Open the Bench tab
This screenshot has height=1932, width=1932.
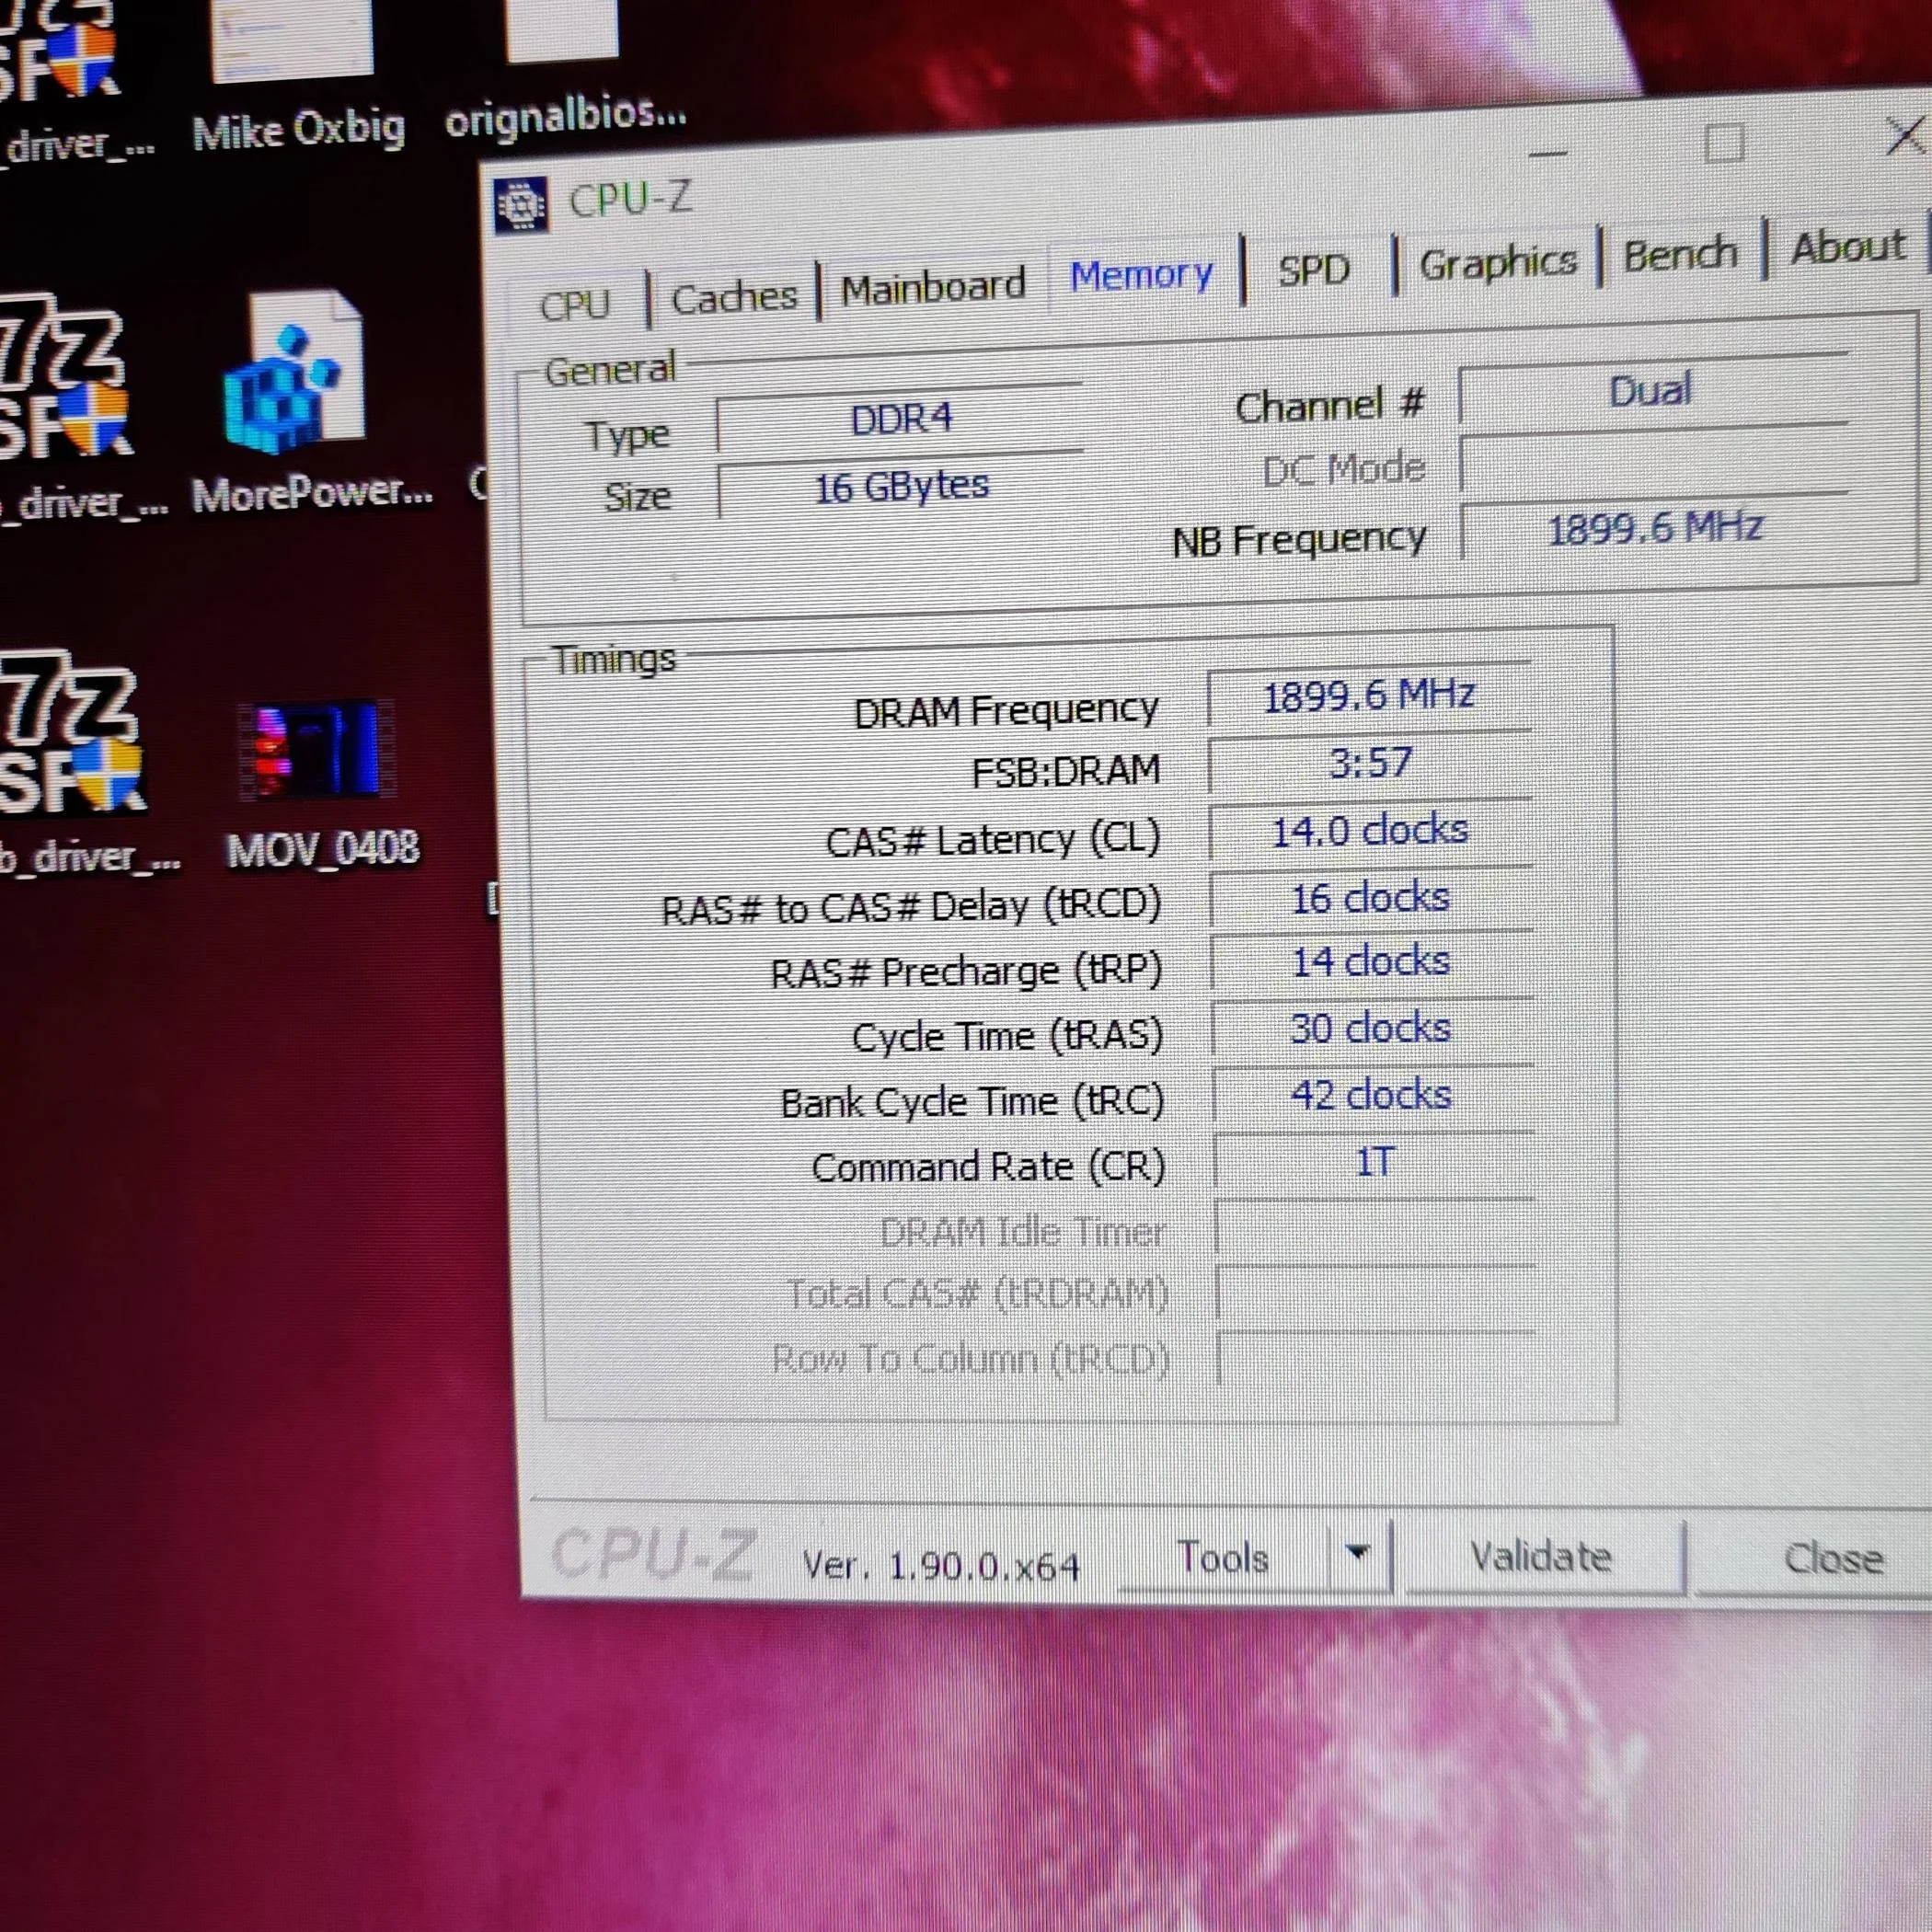[1680, 254]
